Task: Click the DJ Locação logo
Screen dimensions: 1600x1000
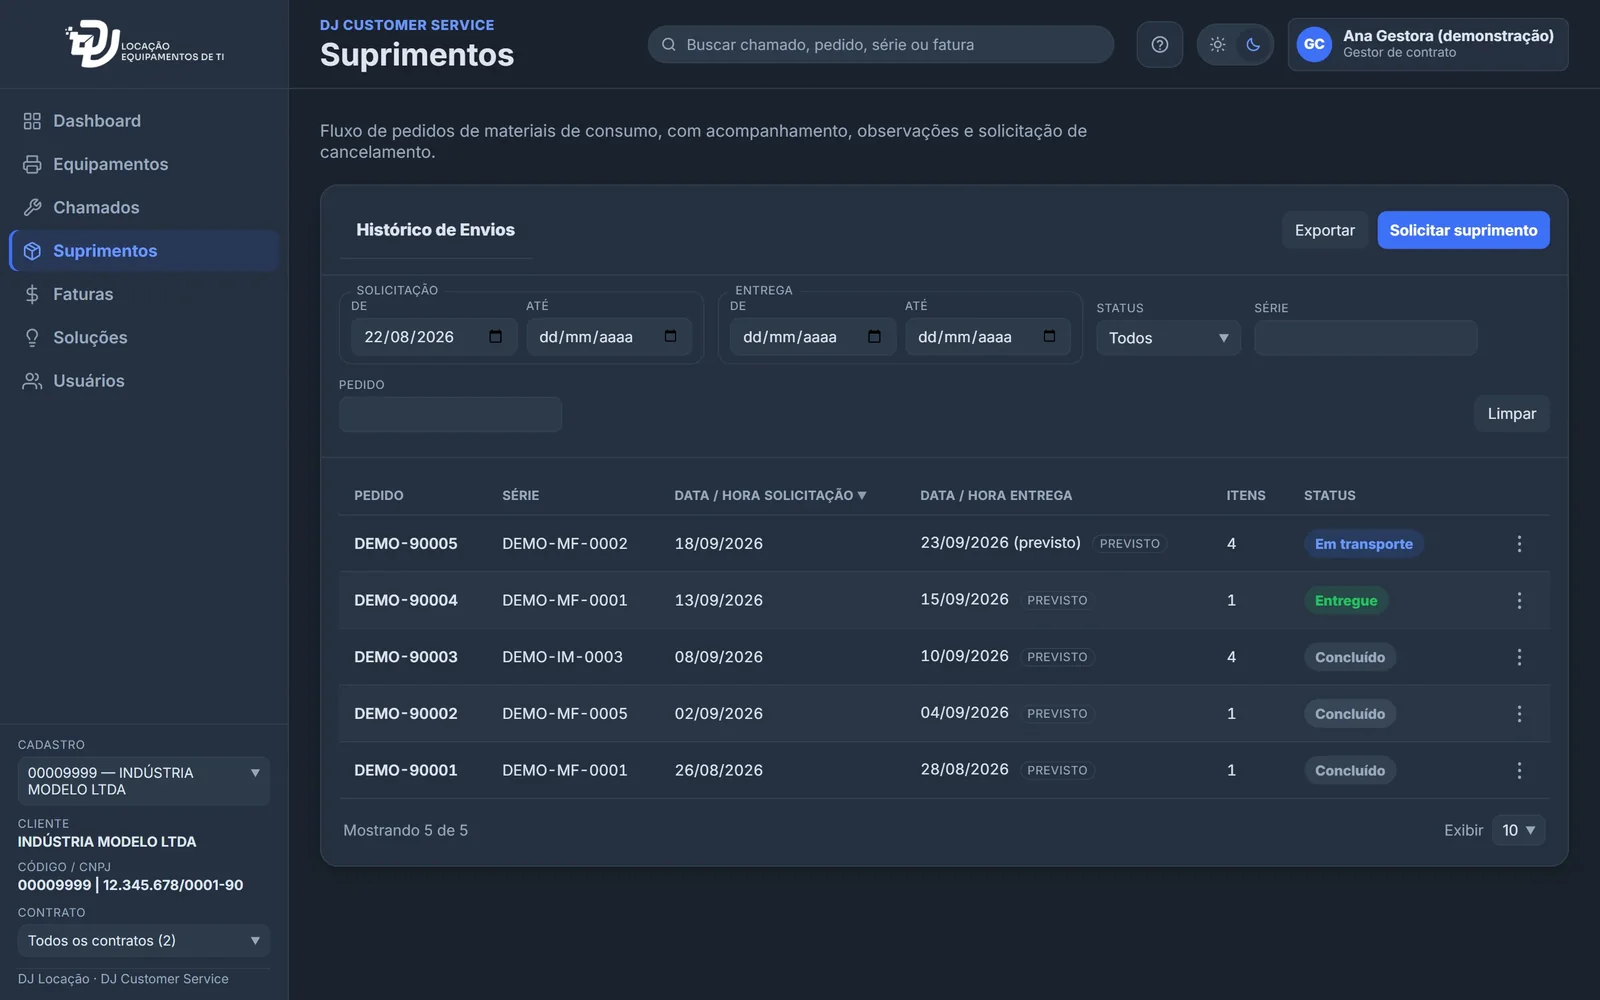Action: (145, 44)
